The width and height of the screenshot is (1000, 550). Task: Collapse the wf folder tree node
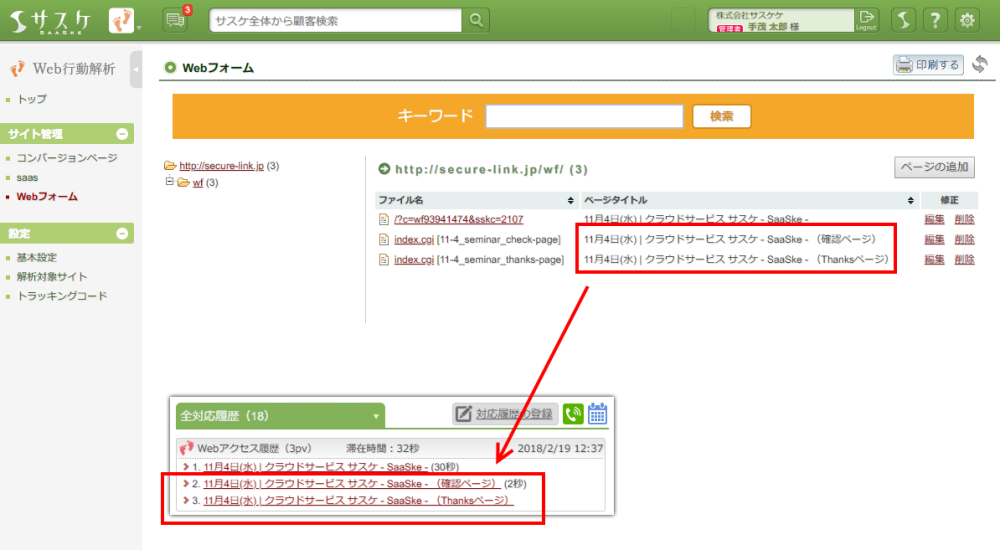pyautogui.click(x=170, y=182)
